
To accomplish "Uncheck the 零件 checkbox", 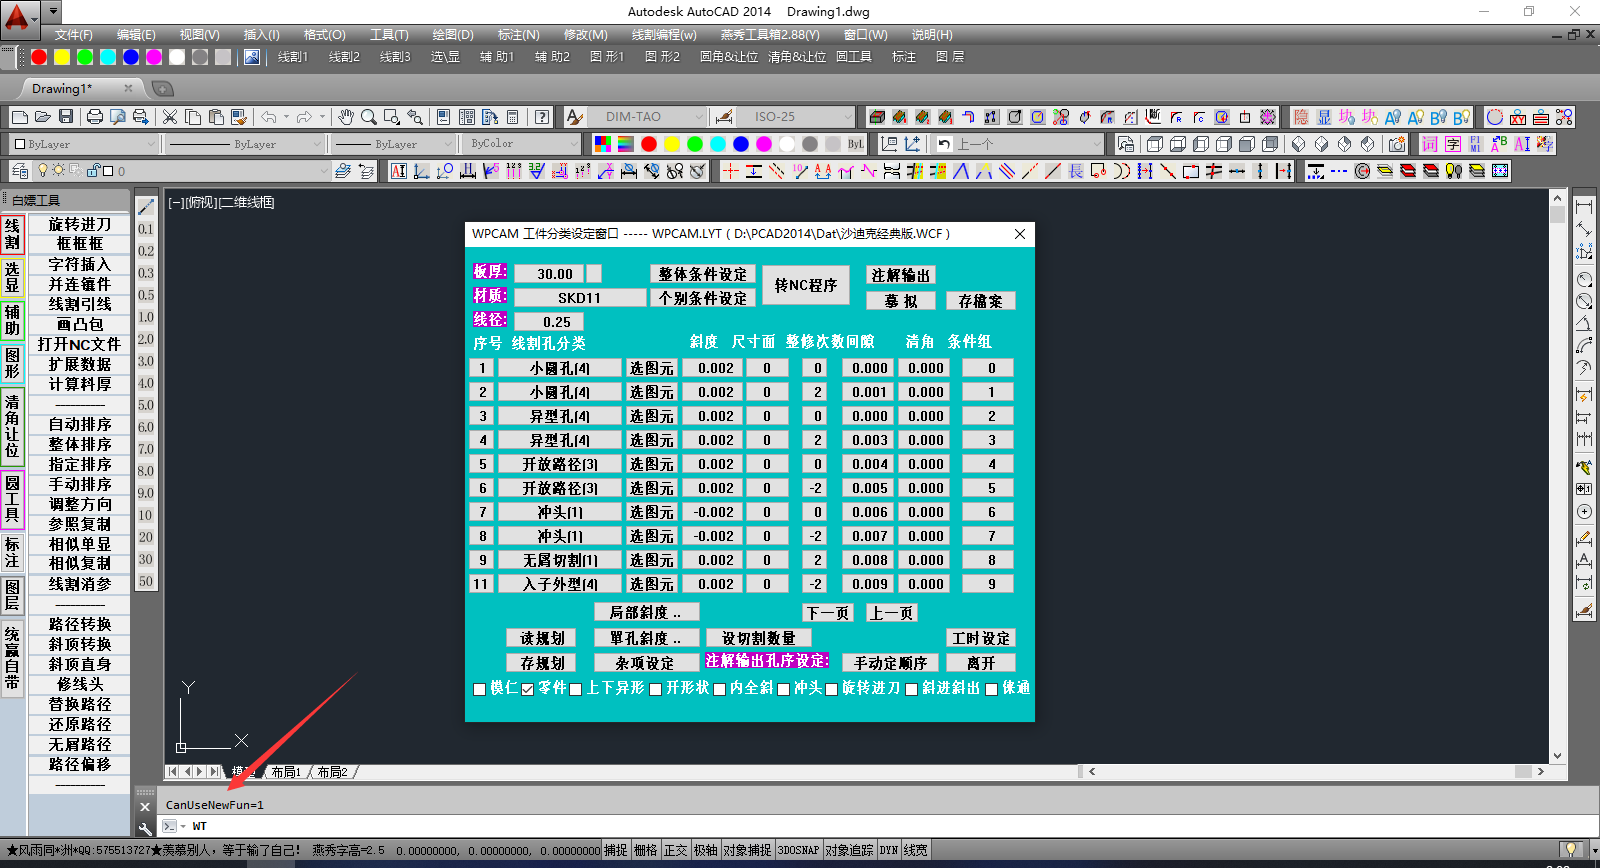I will (x=528, y=689).
